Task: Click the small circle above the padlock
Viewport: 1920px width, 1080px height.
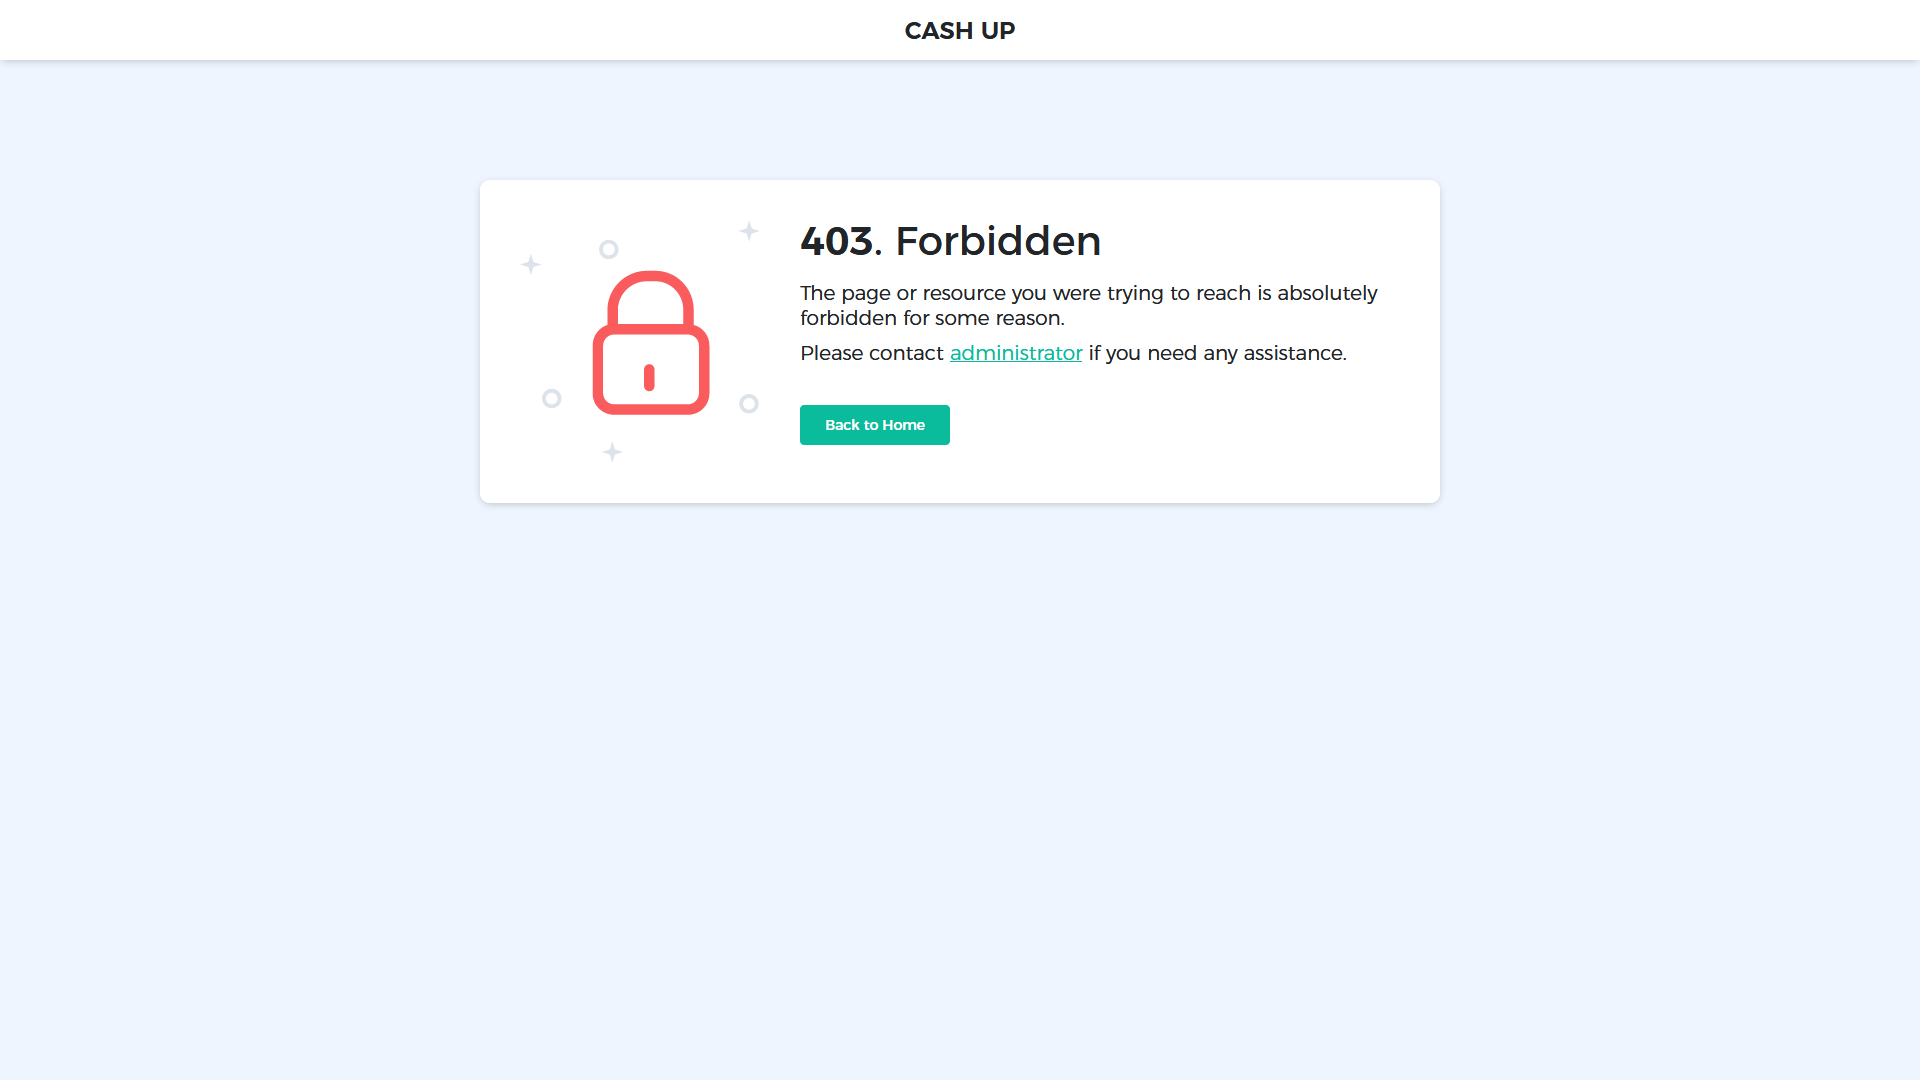Action: [608, 249]
